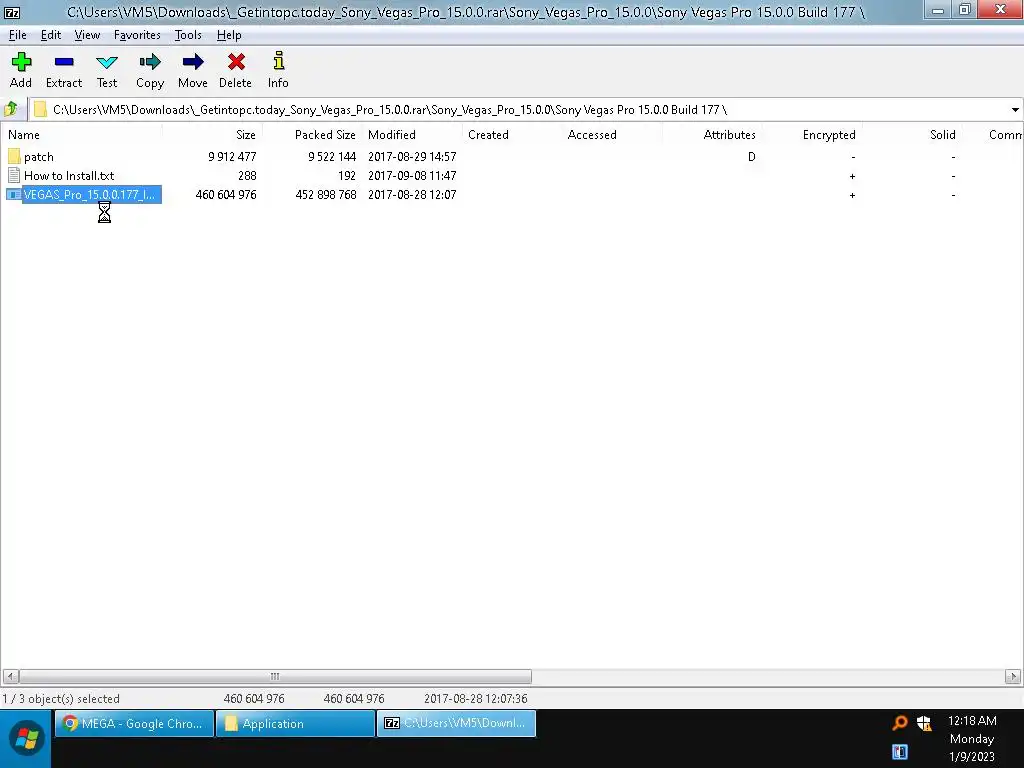Click the 7-Zip taskbar window button
Image resolution: width=1024 pixels, height=768 pixels.
coord(456,723)
